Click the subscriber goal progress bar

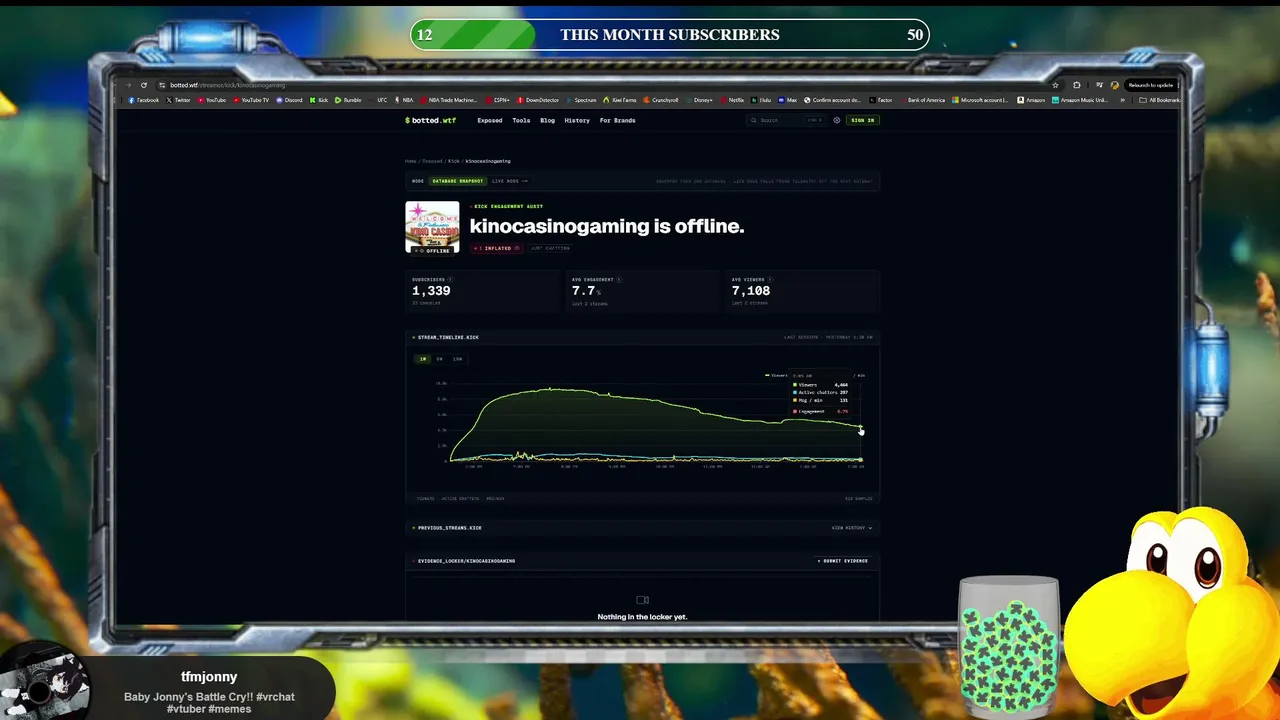(670, 35)
